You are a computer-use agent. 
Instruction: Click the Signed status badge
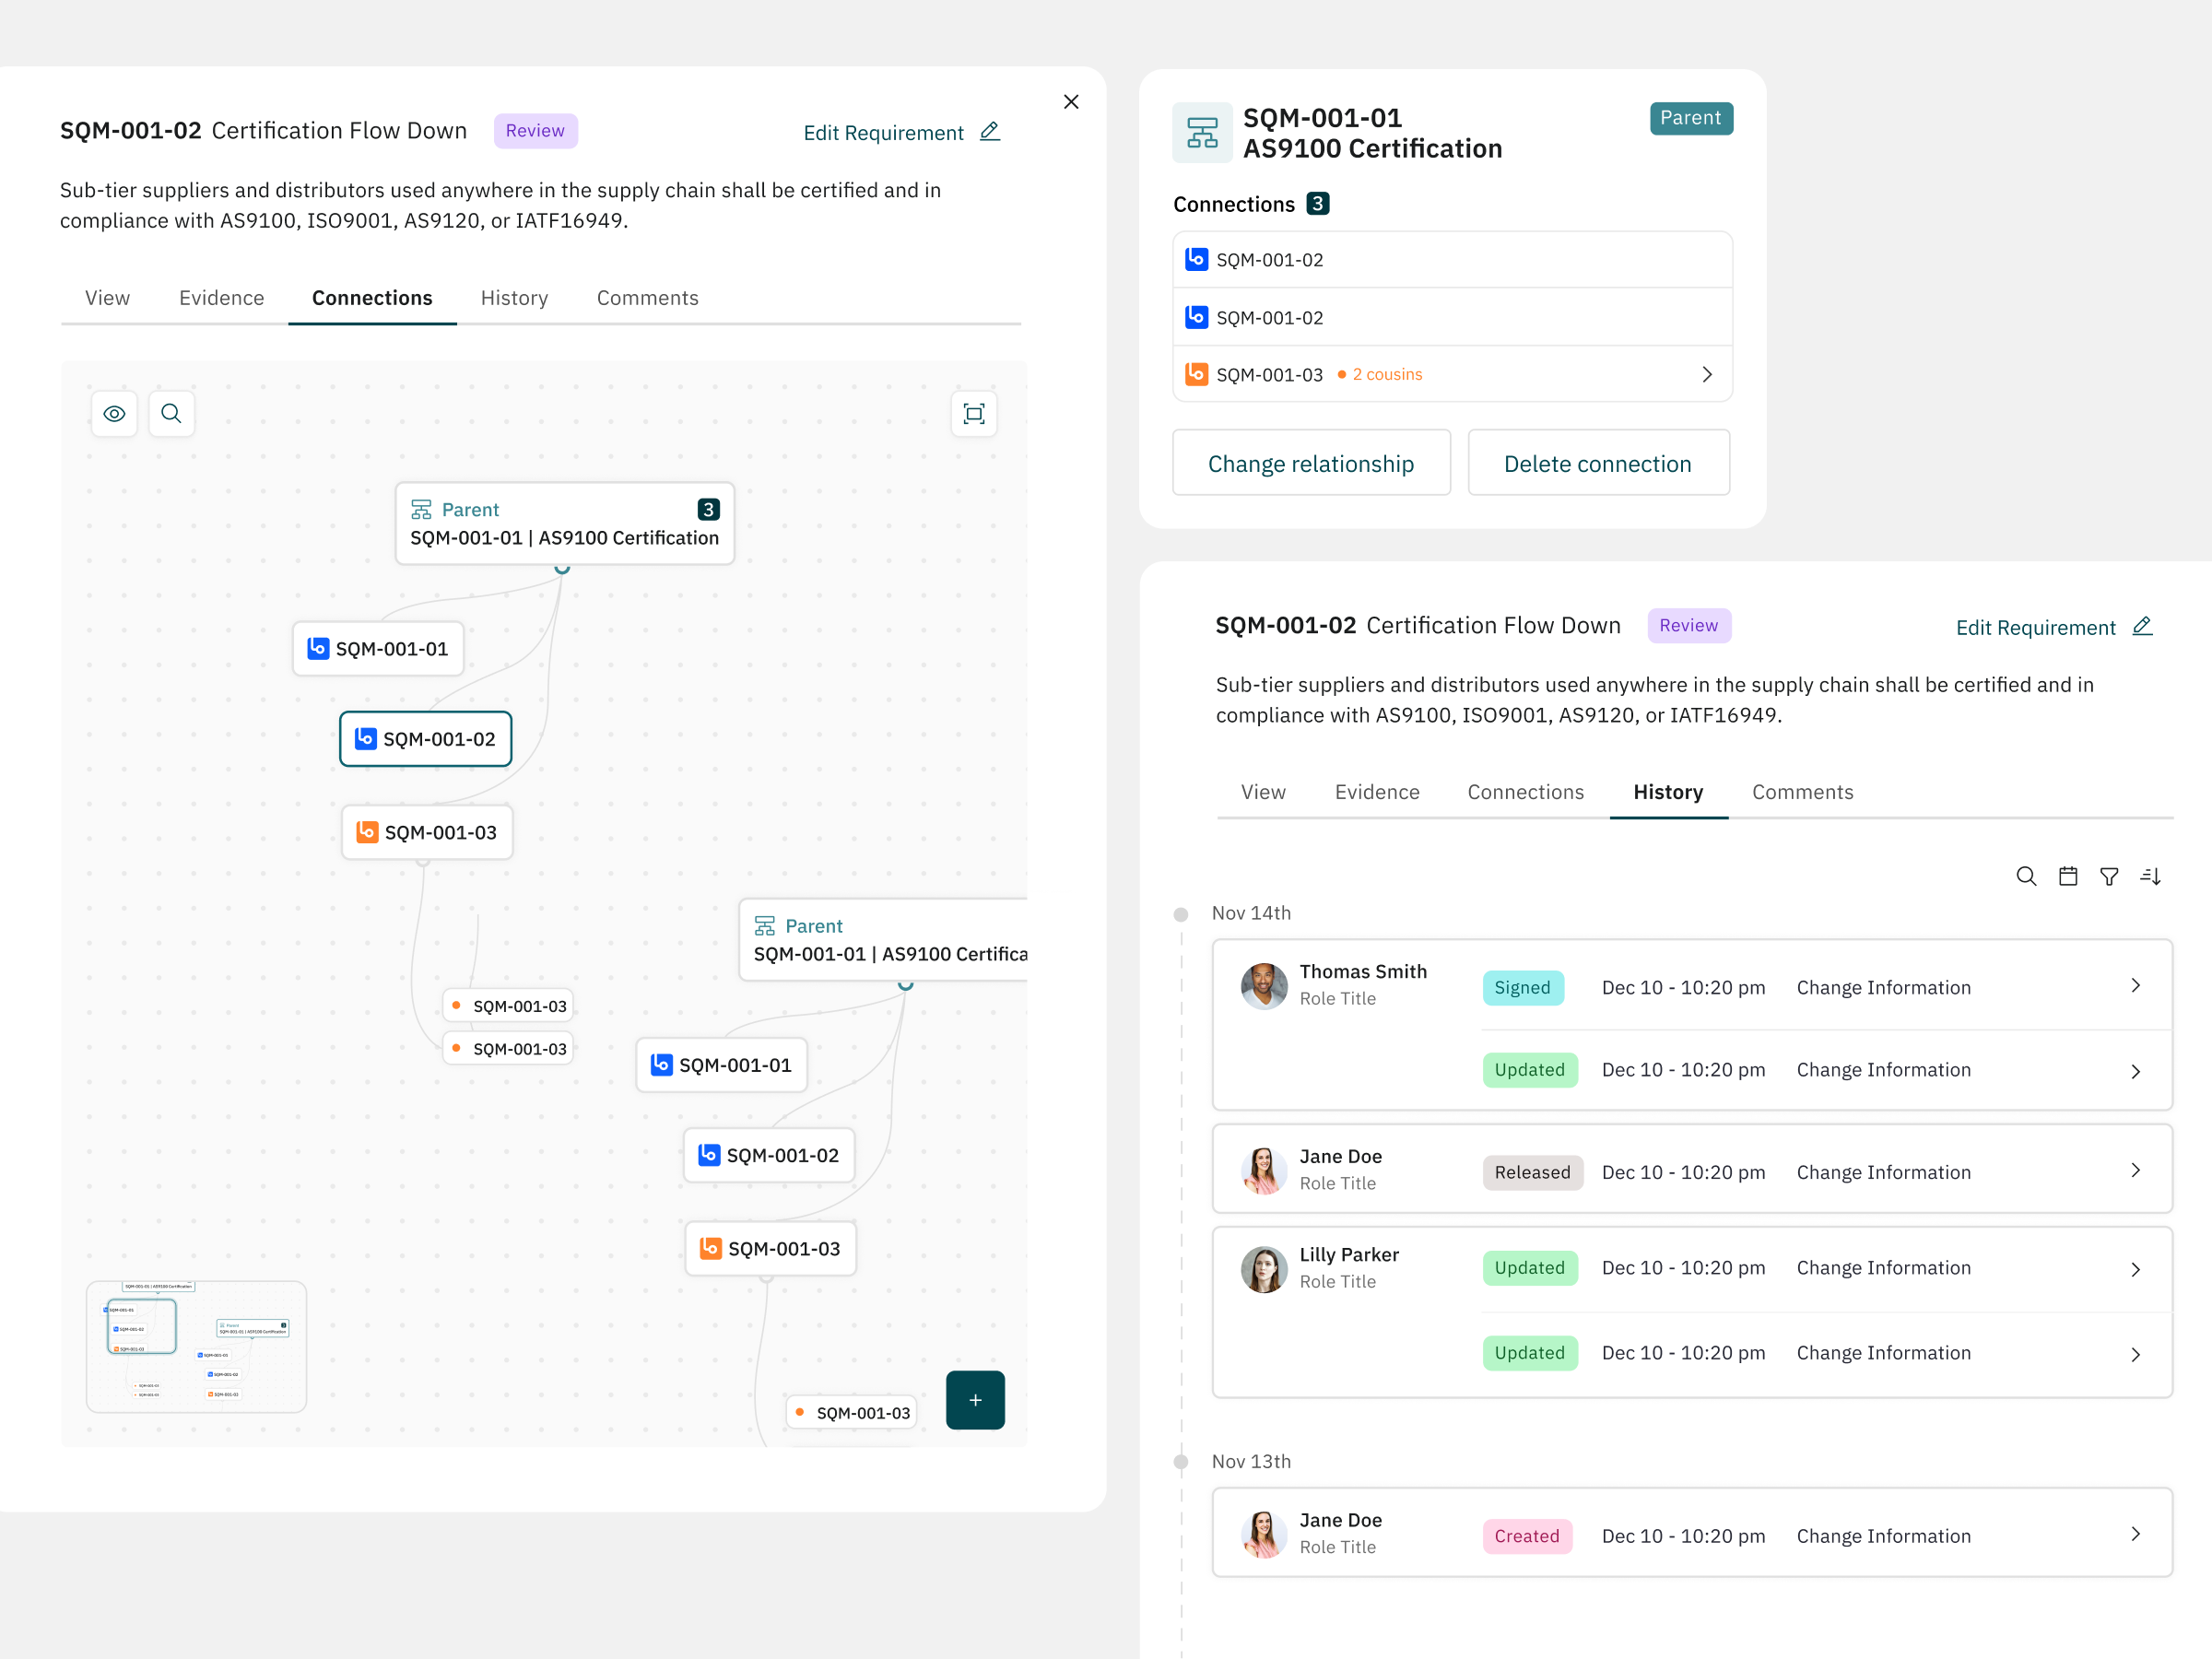point(1522,988)
